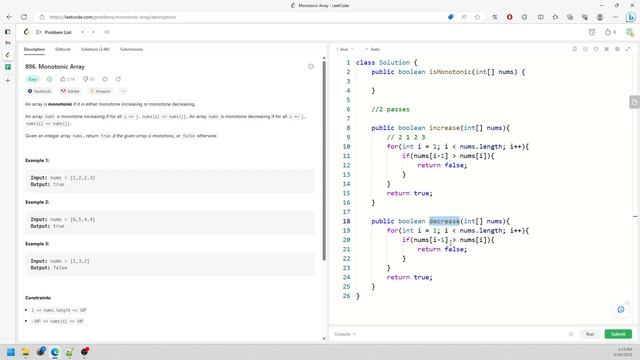640x360 pixels.
Task: Go to next problem arrow
Action: pos(93,32)
